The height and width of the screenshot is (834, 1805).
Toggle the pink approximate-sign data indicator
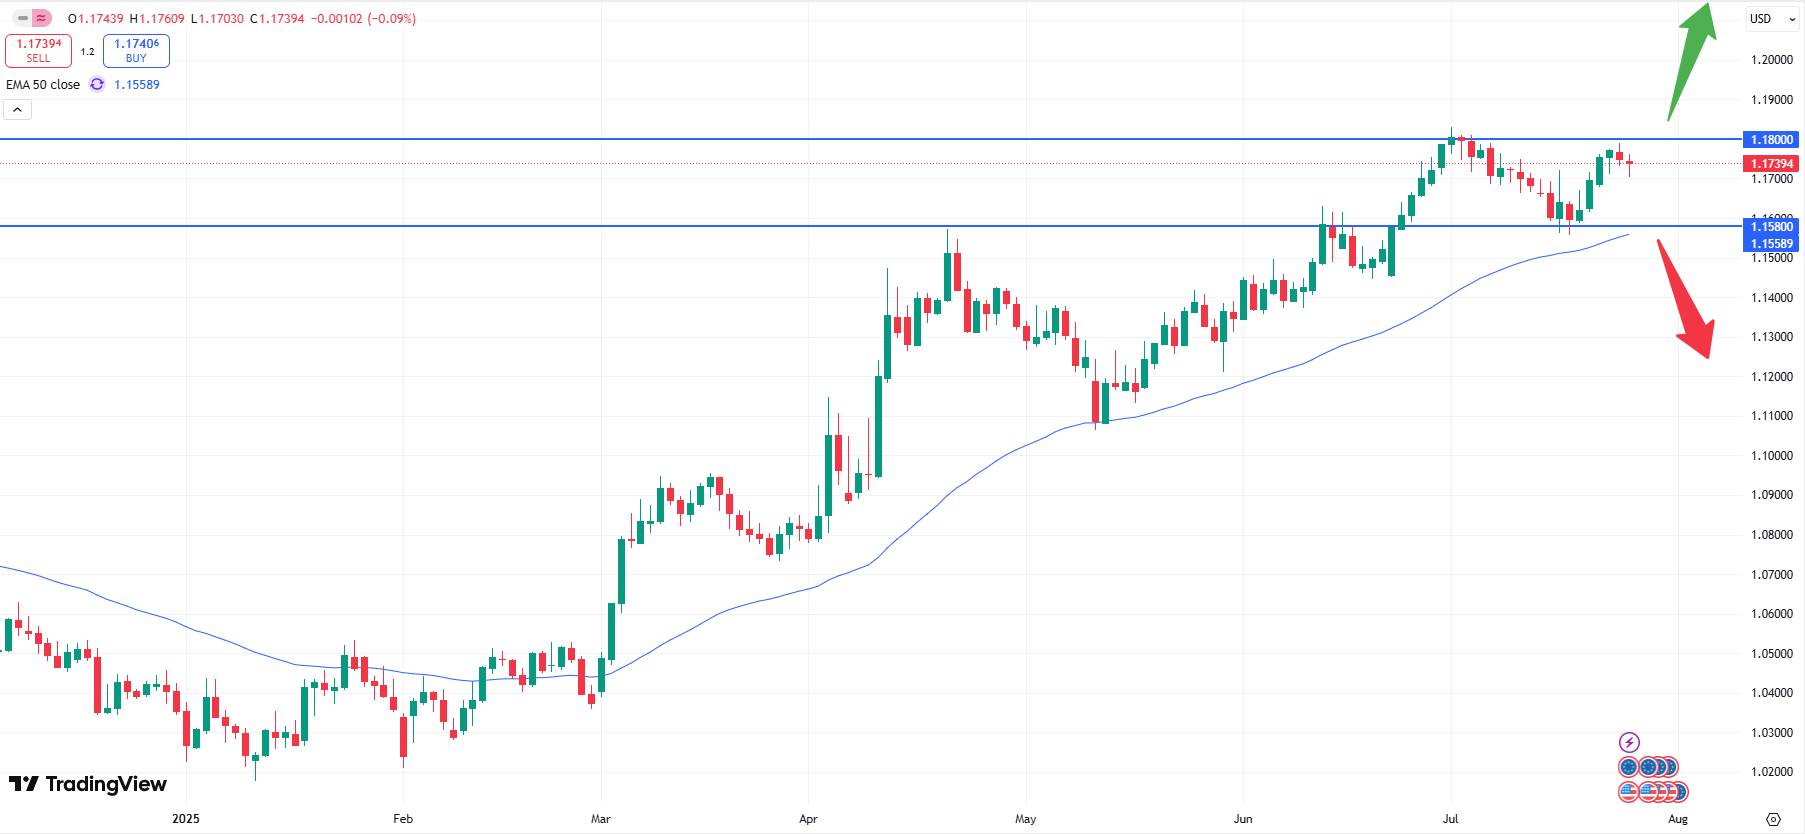tap(41, 18)
